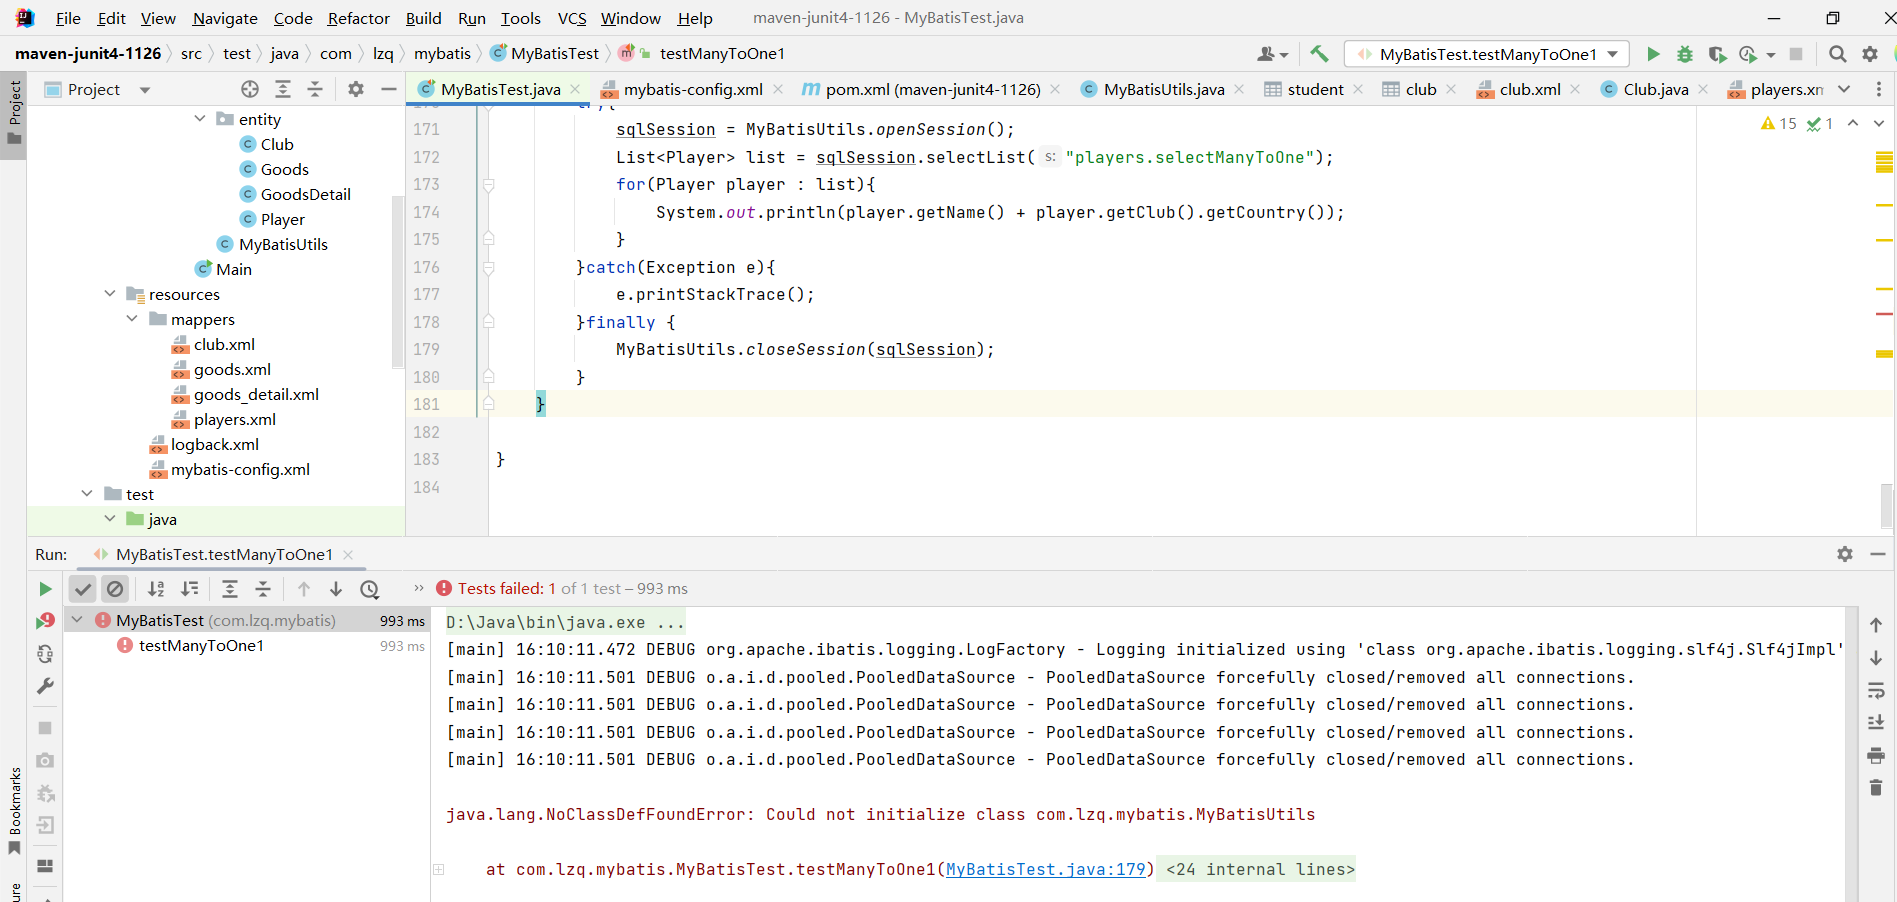Image resolution: width=1897 pixels, height=902 pixels.
Task: Toggle soft-wrap in the console output
Action: [x=1876, y=690]
